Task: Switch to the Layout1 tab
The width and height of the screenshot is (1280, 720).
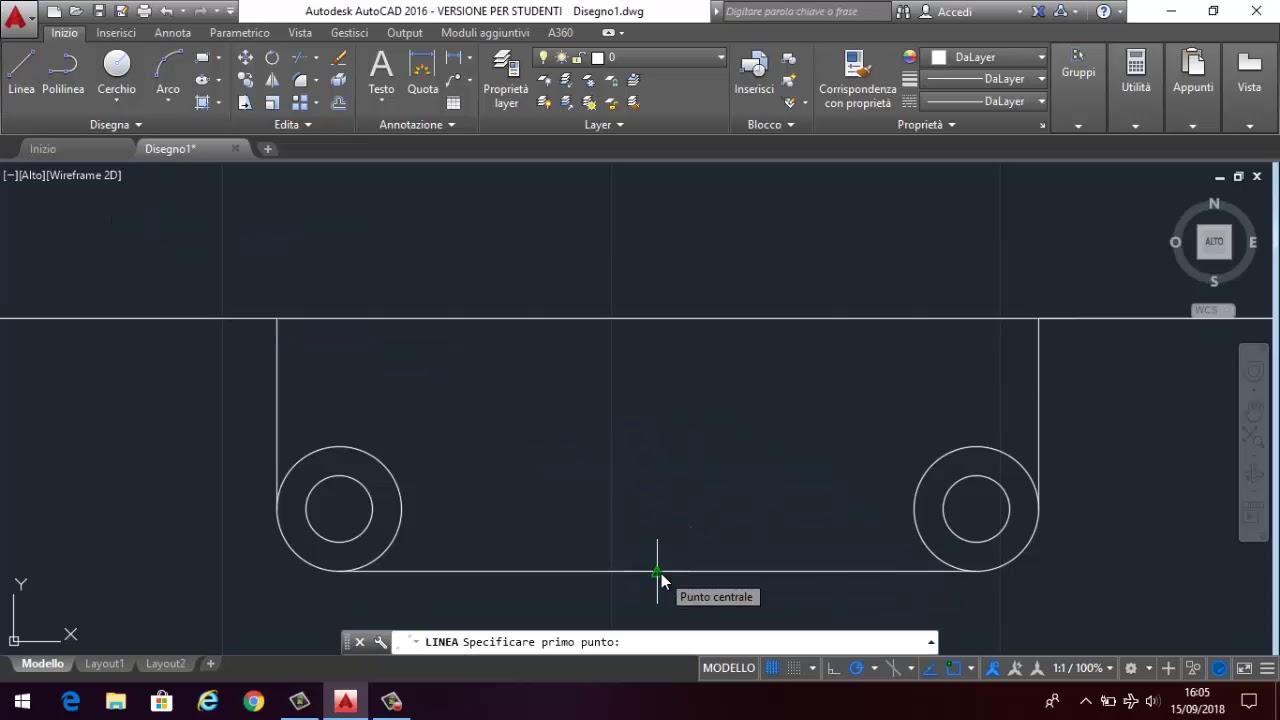Action: 104,664
